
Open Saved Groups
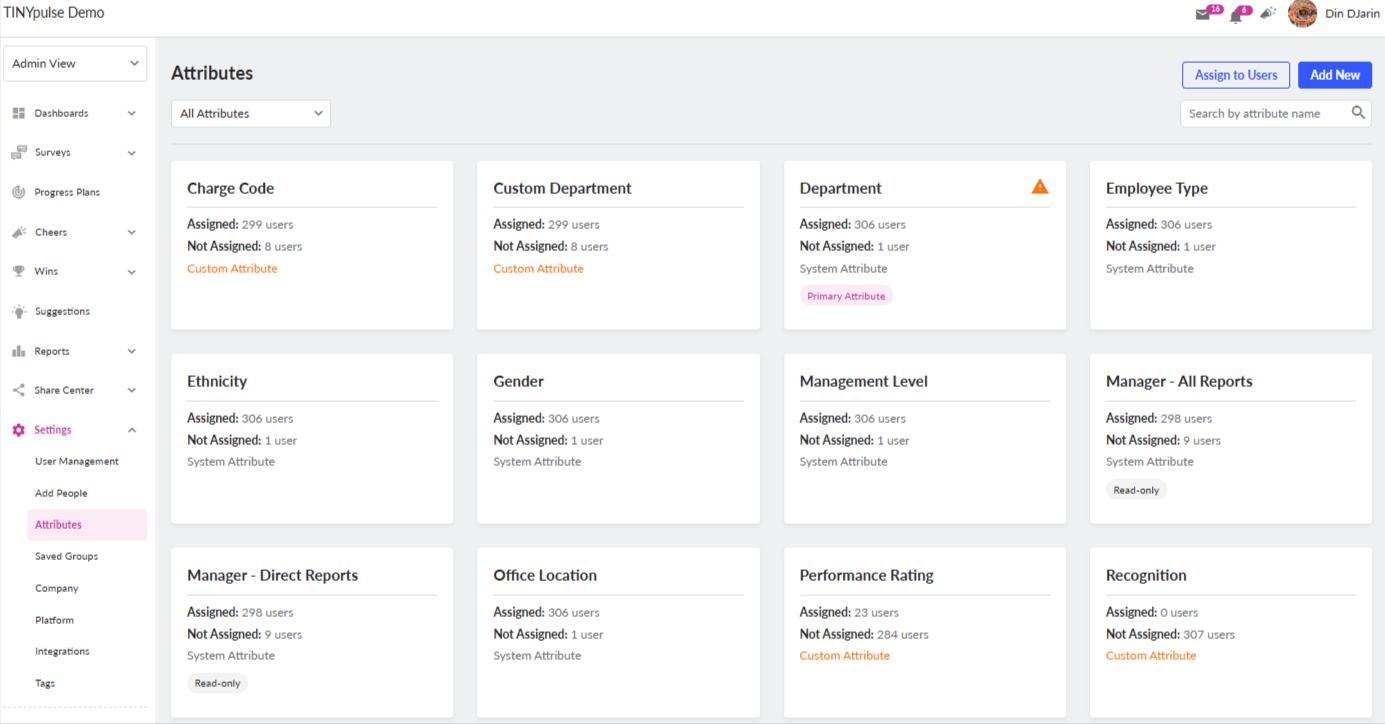coord(66,556)
